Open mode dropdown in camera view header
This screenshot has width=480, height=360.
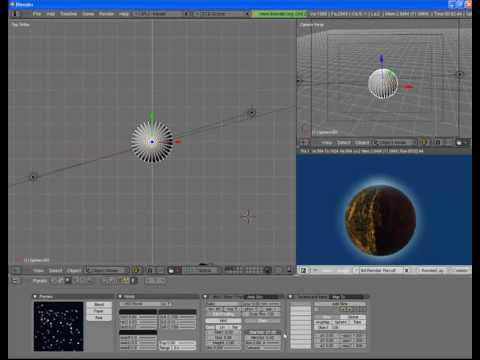click(x=395, y=142)
